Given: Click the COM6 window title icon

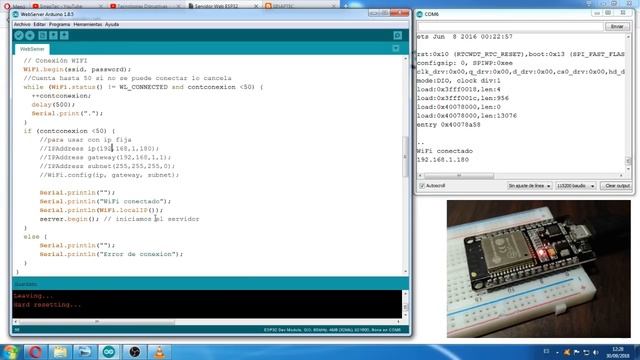Looking at the screenshot, I should tap(420, 14).
